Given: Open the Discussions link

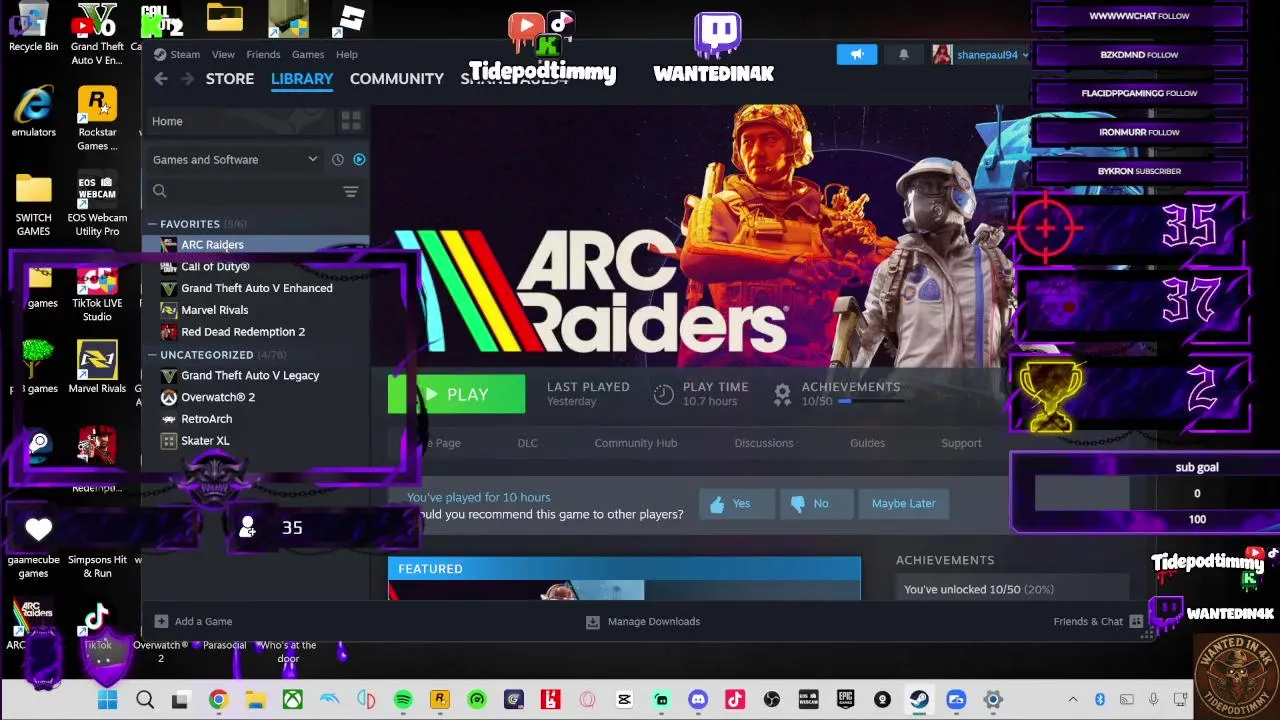Looking at the screenshot, I should click(763, 443).
